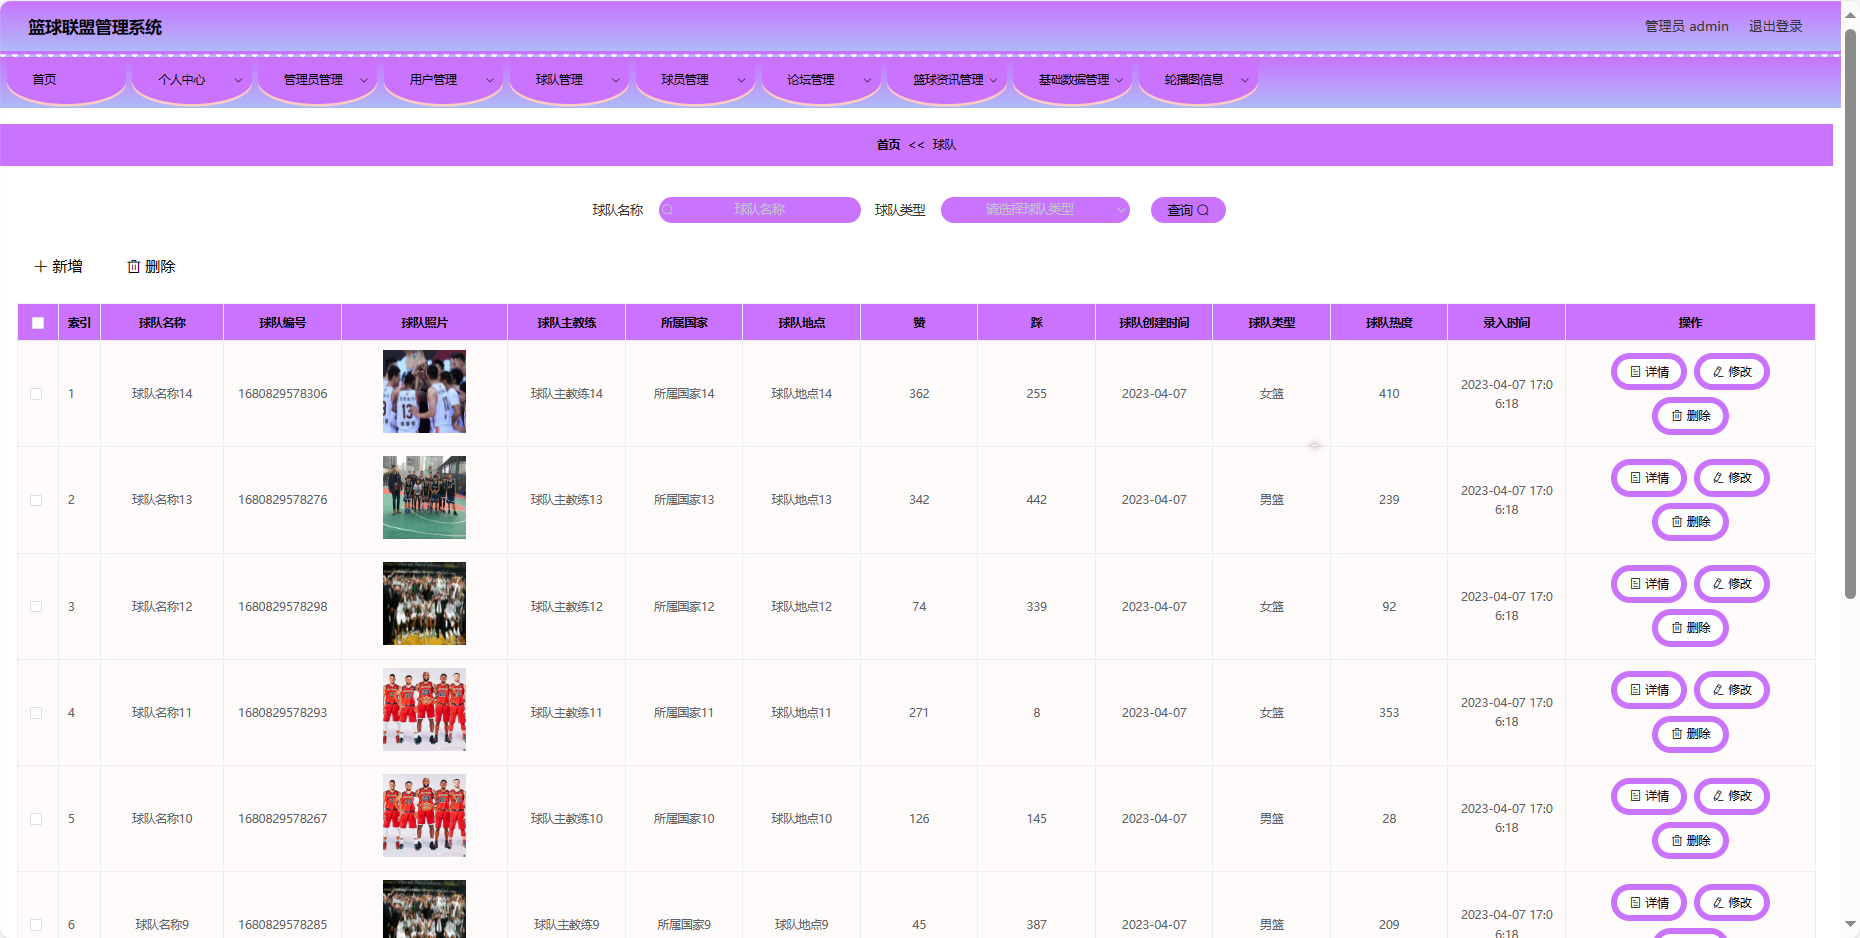Check the checkbox for row 球队名称9

pos(36,925)
